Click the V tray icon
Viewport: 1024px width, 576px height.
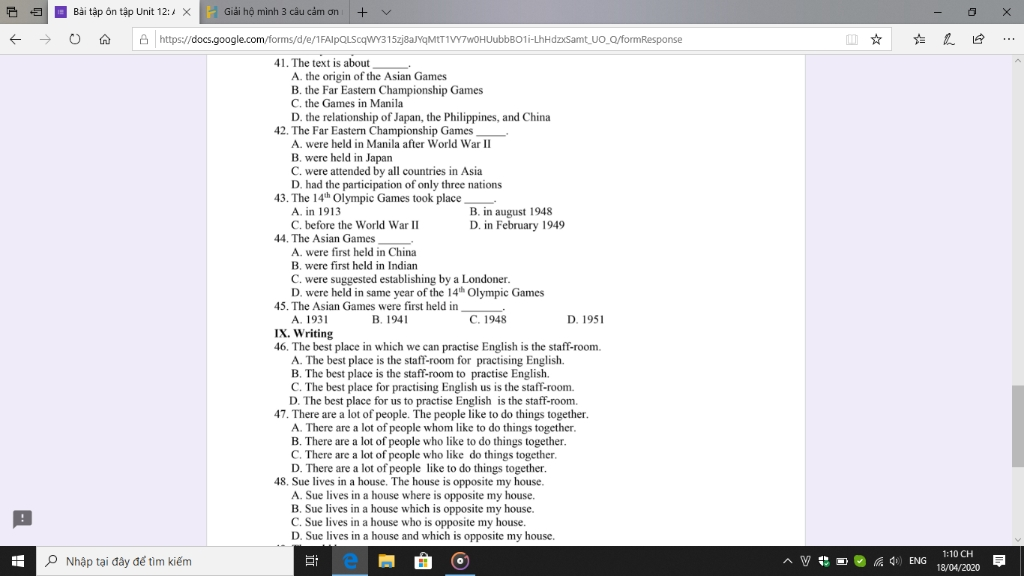[x=805, y=561]
